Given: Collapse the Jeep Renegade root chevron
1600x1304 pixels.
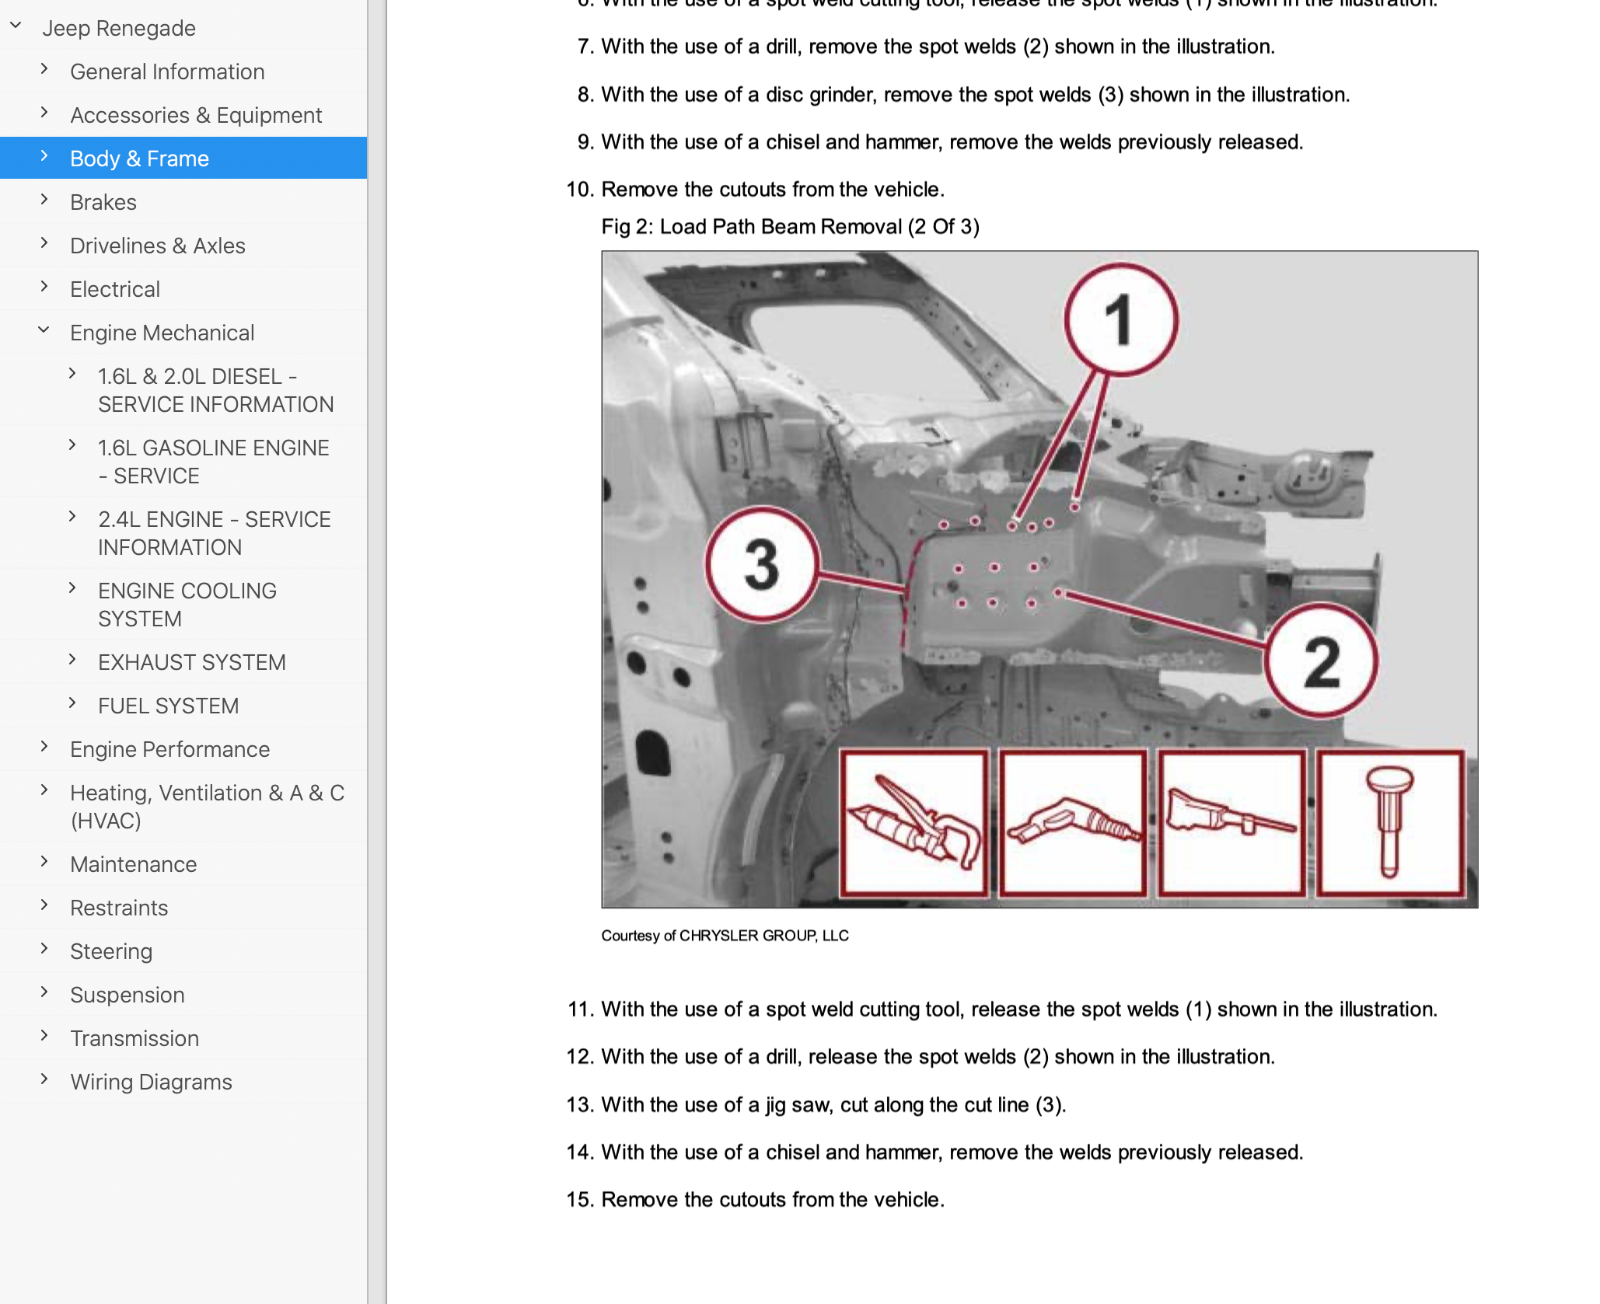Looking at the screenshot, I should 16,26.
